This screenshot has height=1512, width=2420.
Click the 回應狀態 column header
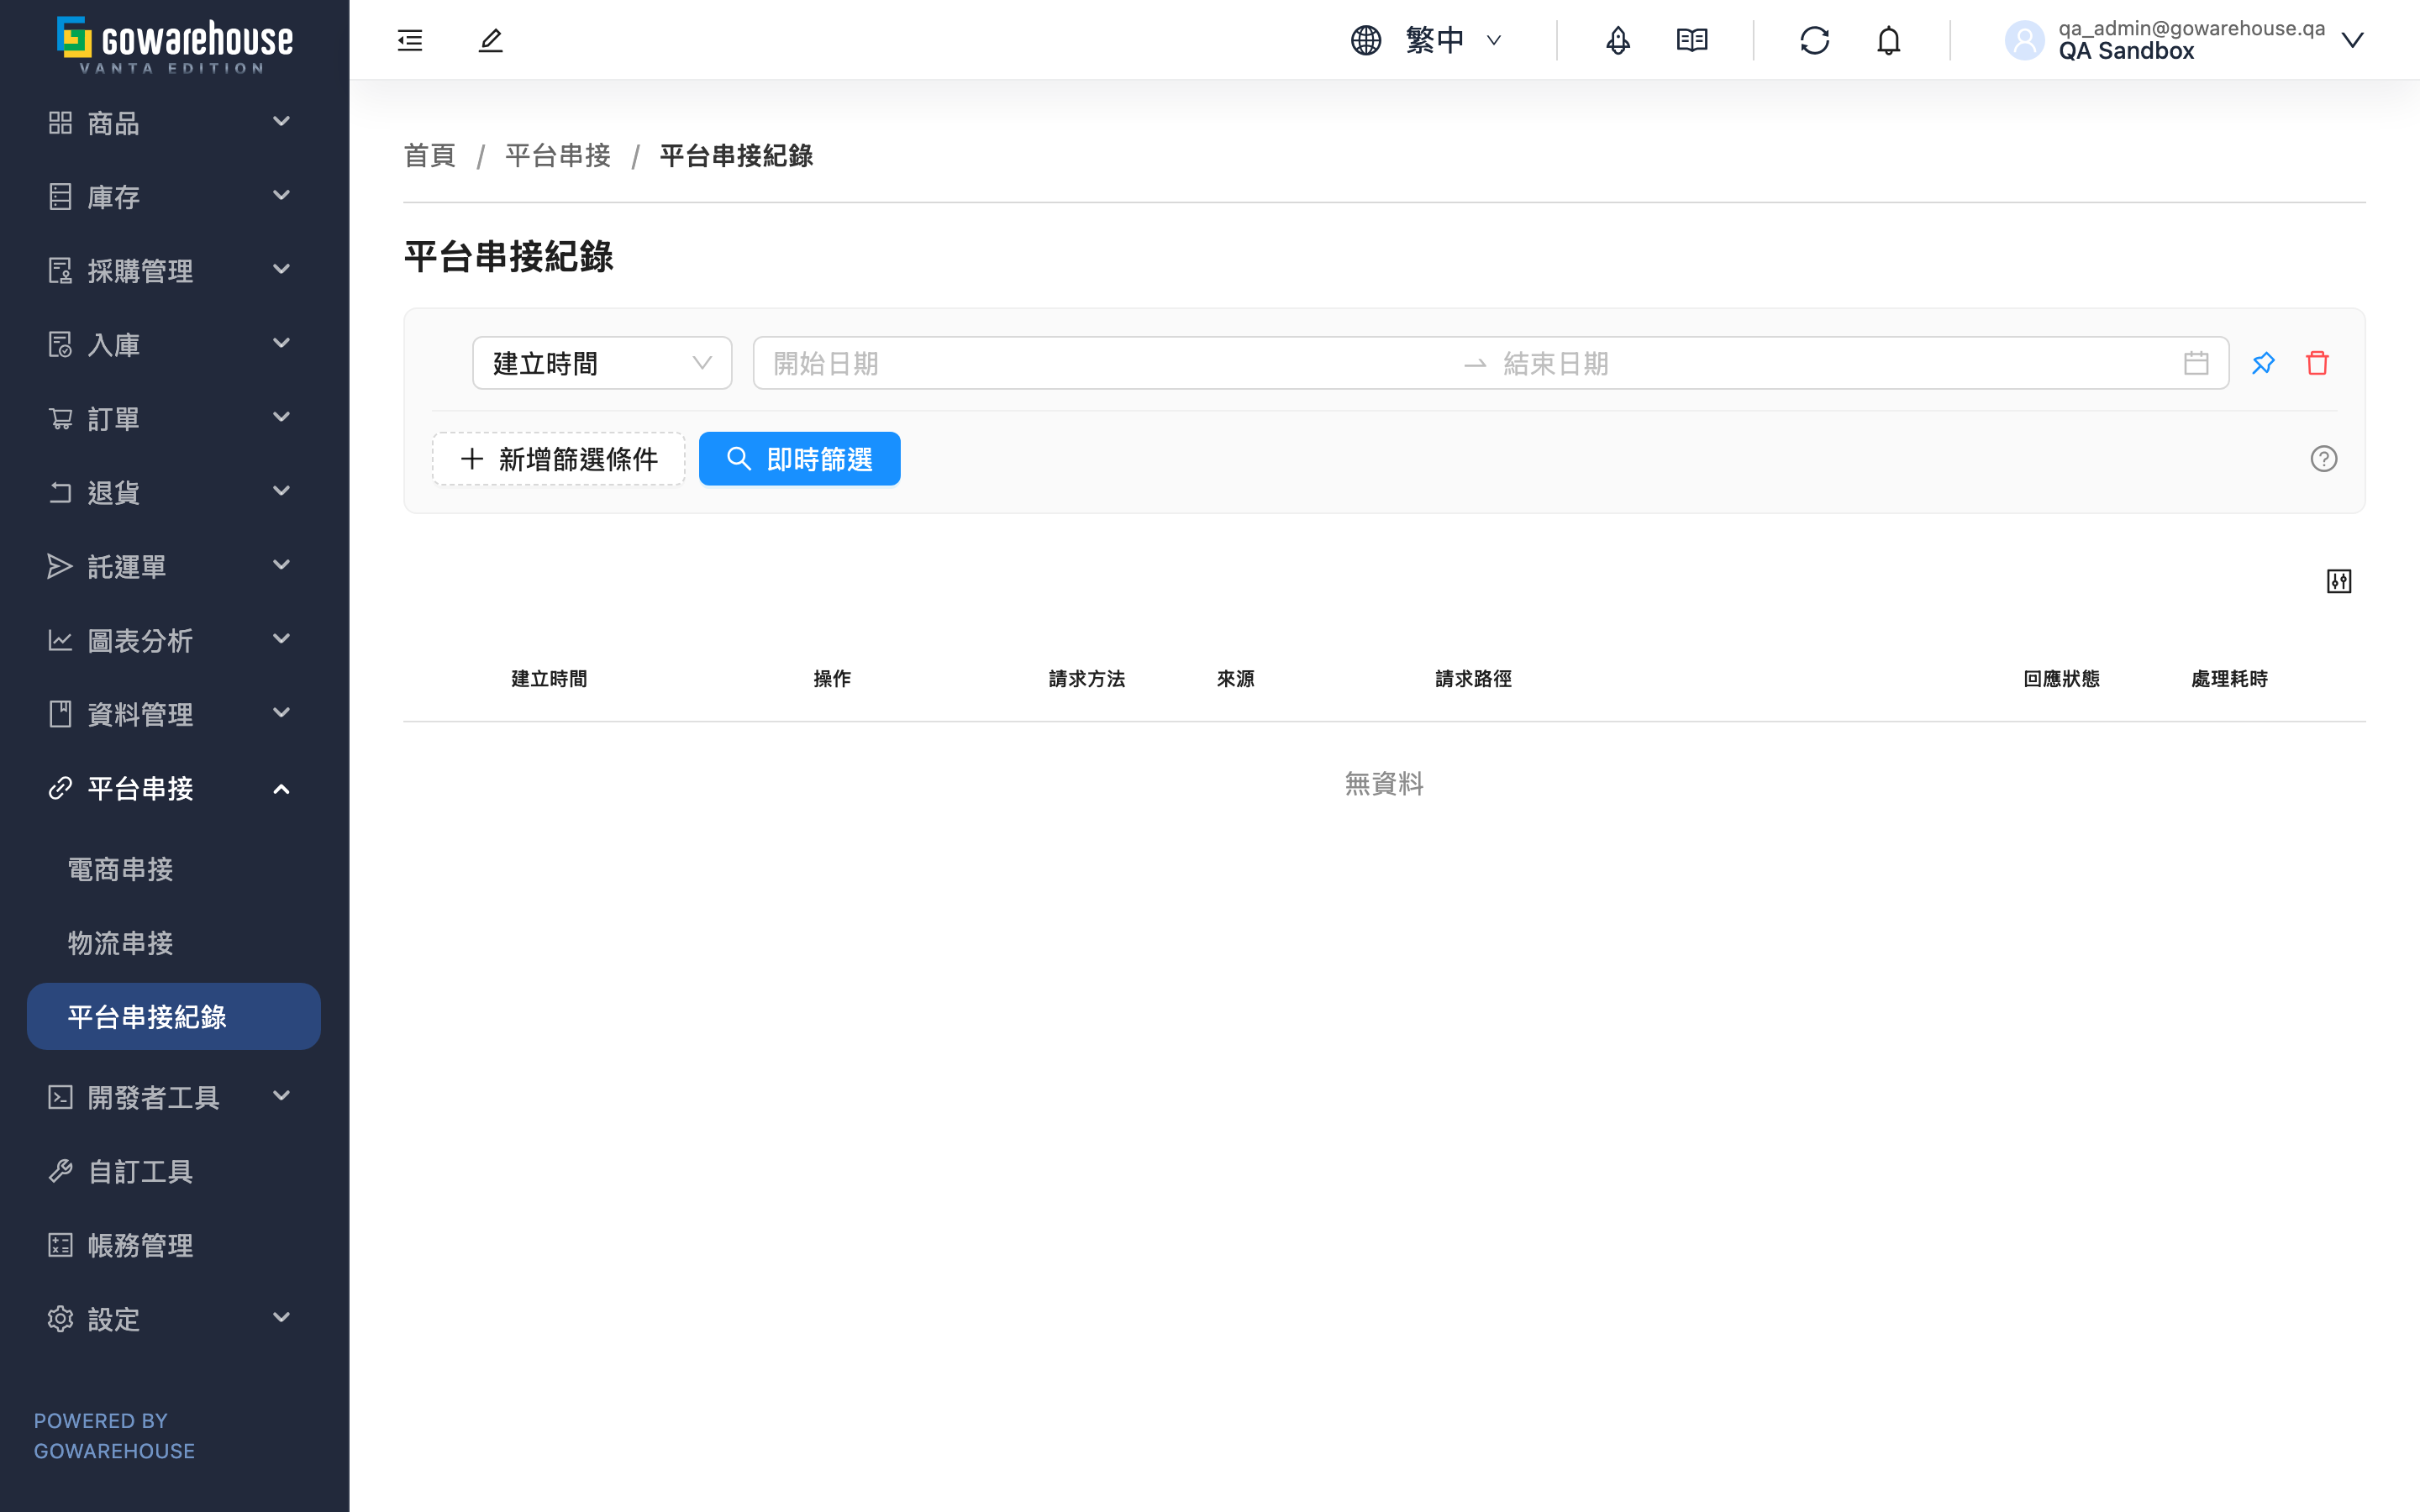[x=2061, y=679]
